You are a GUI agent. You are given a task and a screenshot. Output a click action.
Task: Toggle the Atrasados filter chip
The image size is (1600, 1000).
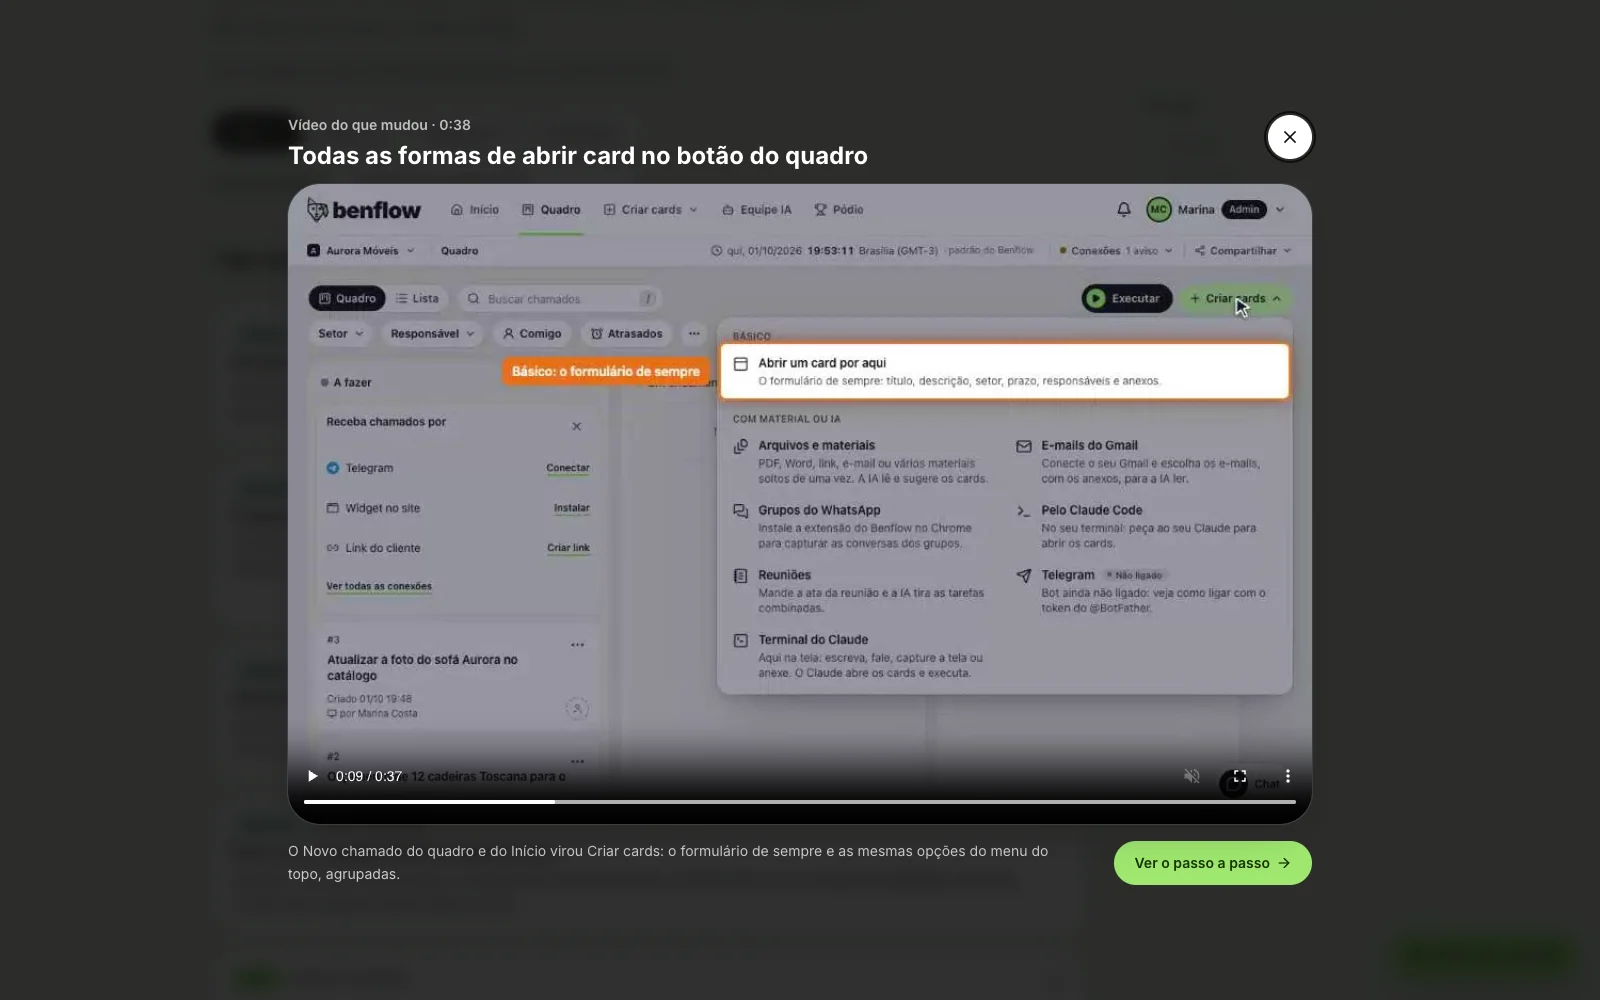tap(627, 334)
